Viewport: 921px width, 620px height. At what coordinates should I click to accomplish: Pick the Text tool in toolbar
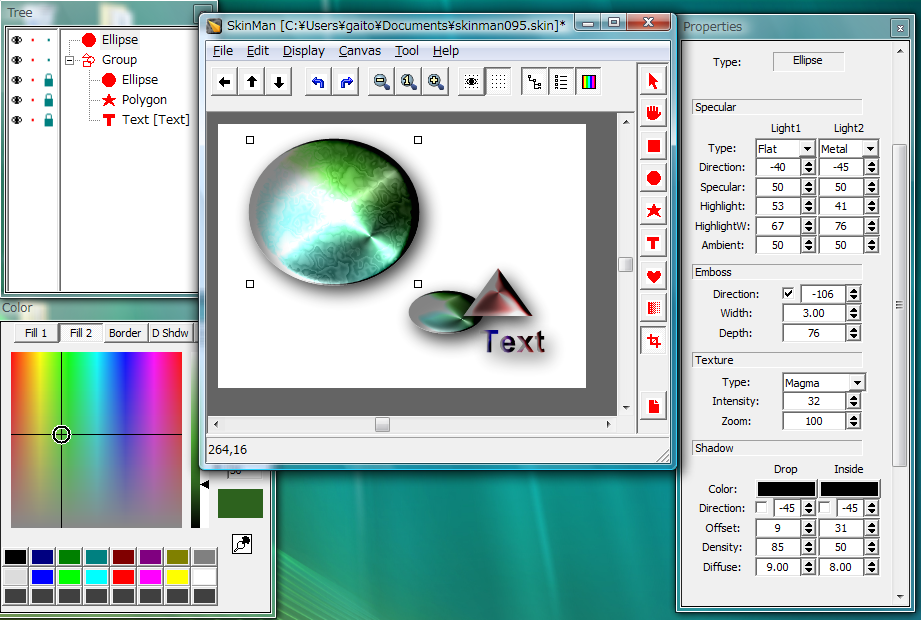[x=653, y=242]
